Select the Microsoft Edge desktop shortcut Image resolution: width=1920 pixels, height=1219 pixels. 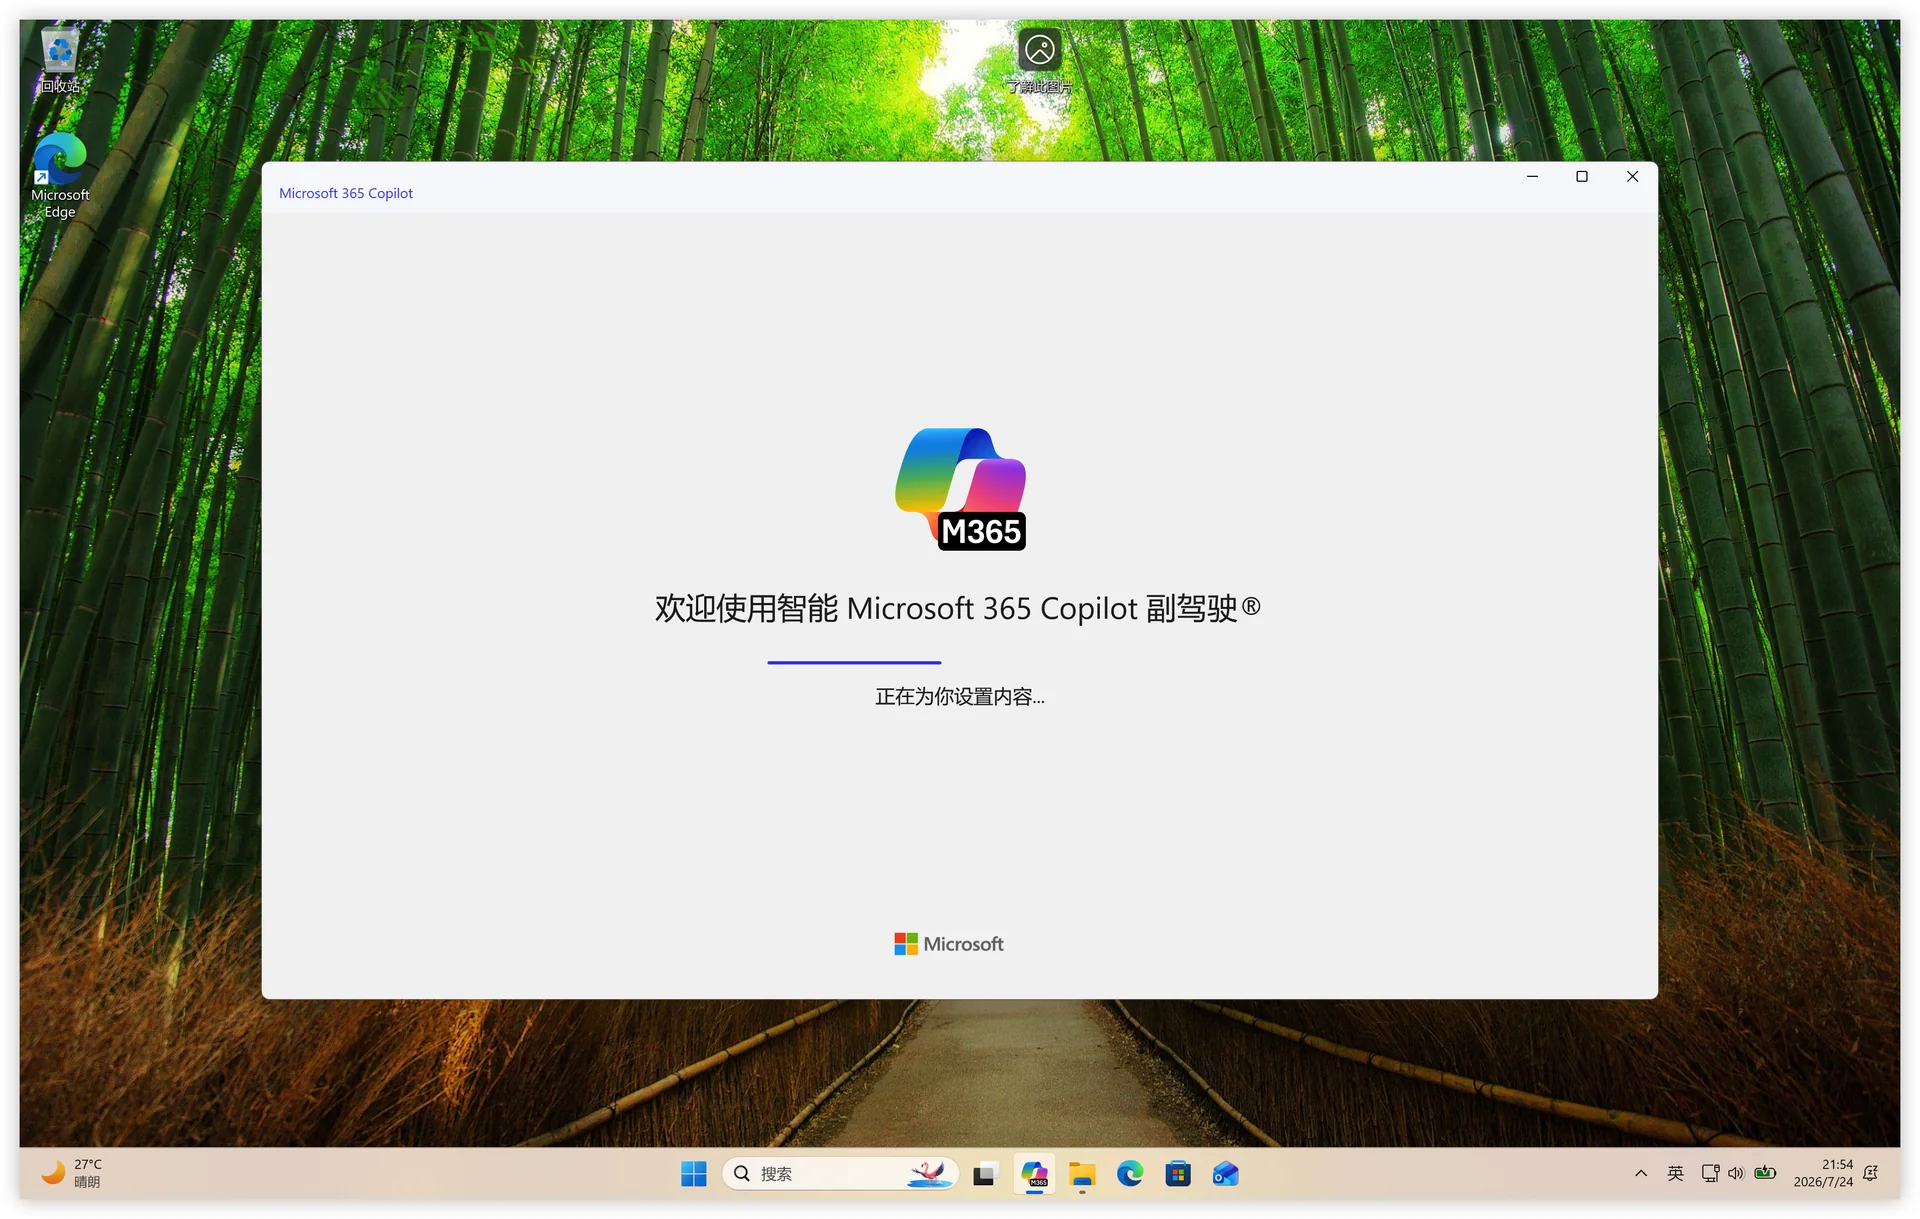click(60, 175)
